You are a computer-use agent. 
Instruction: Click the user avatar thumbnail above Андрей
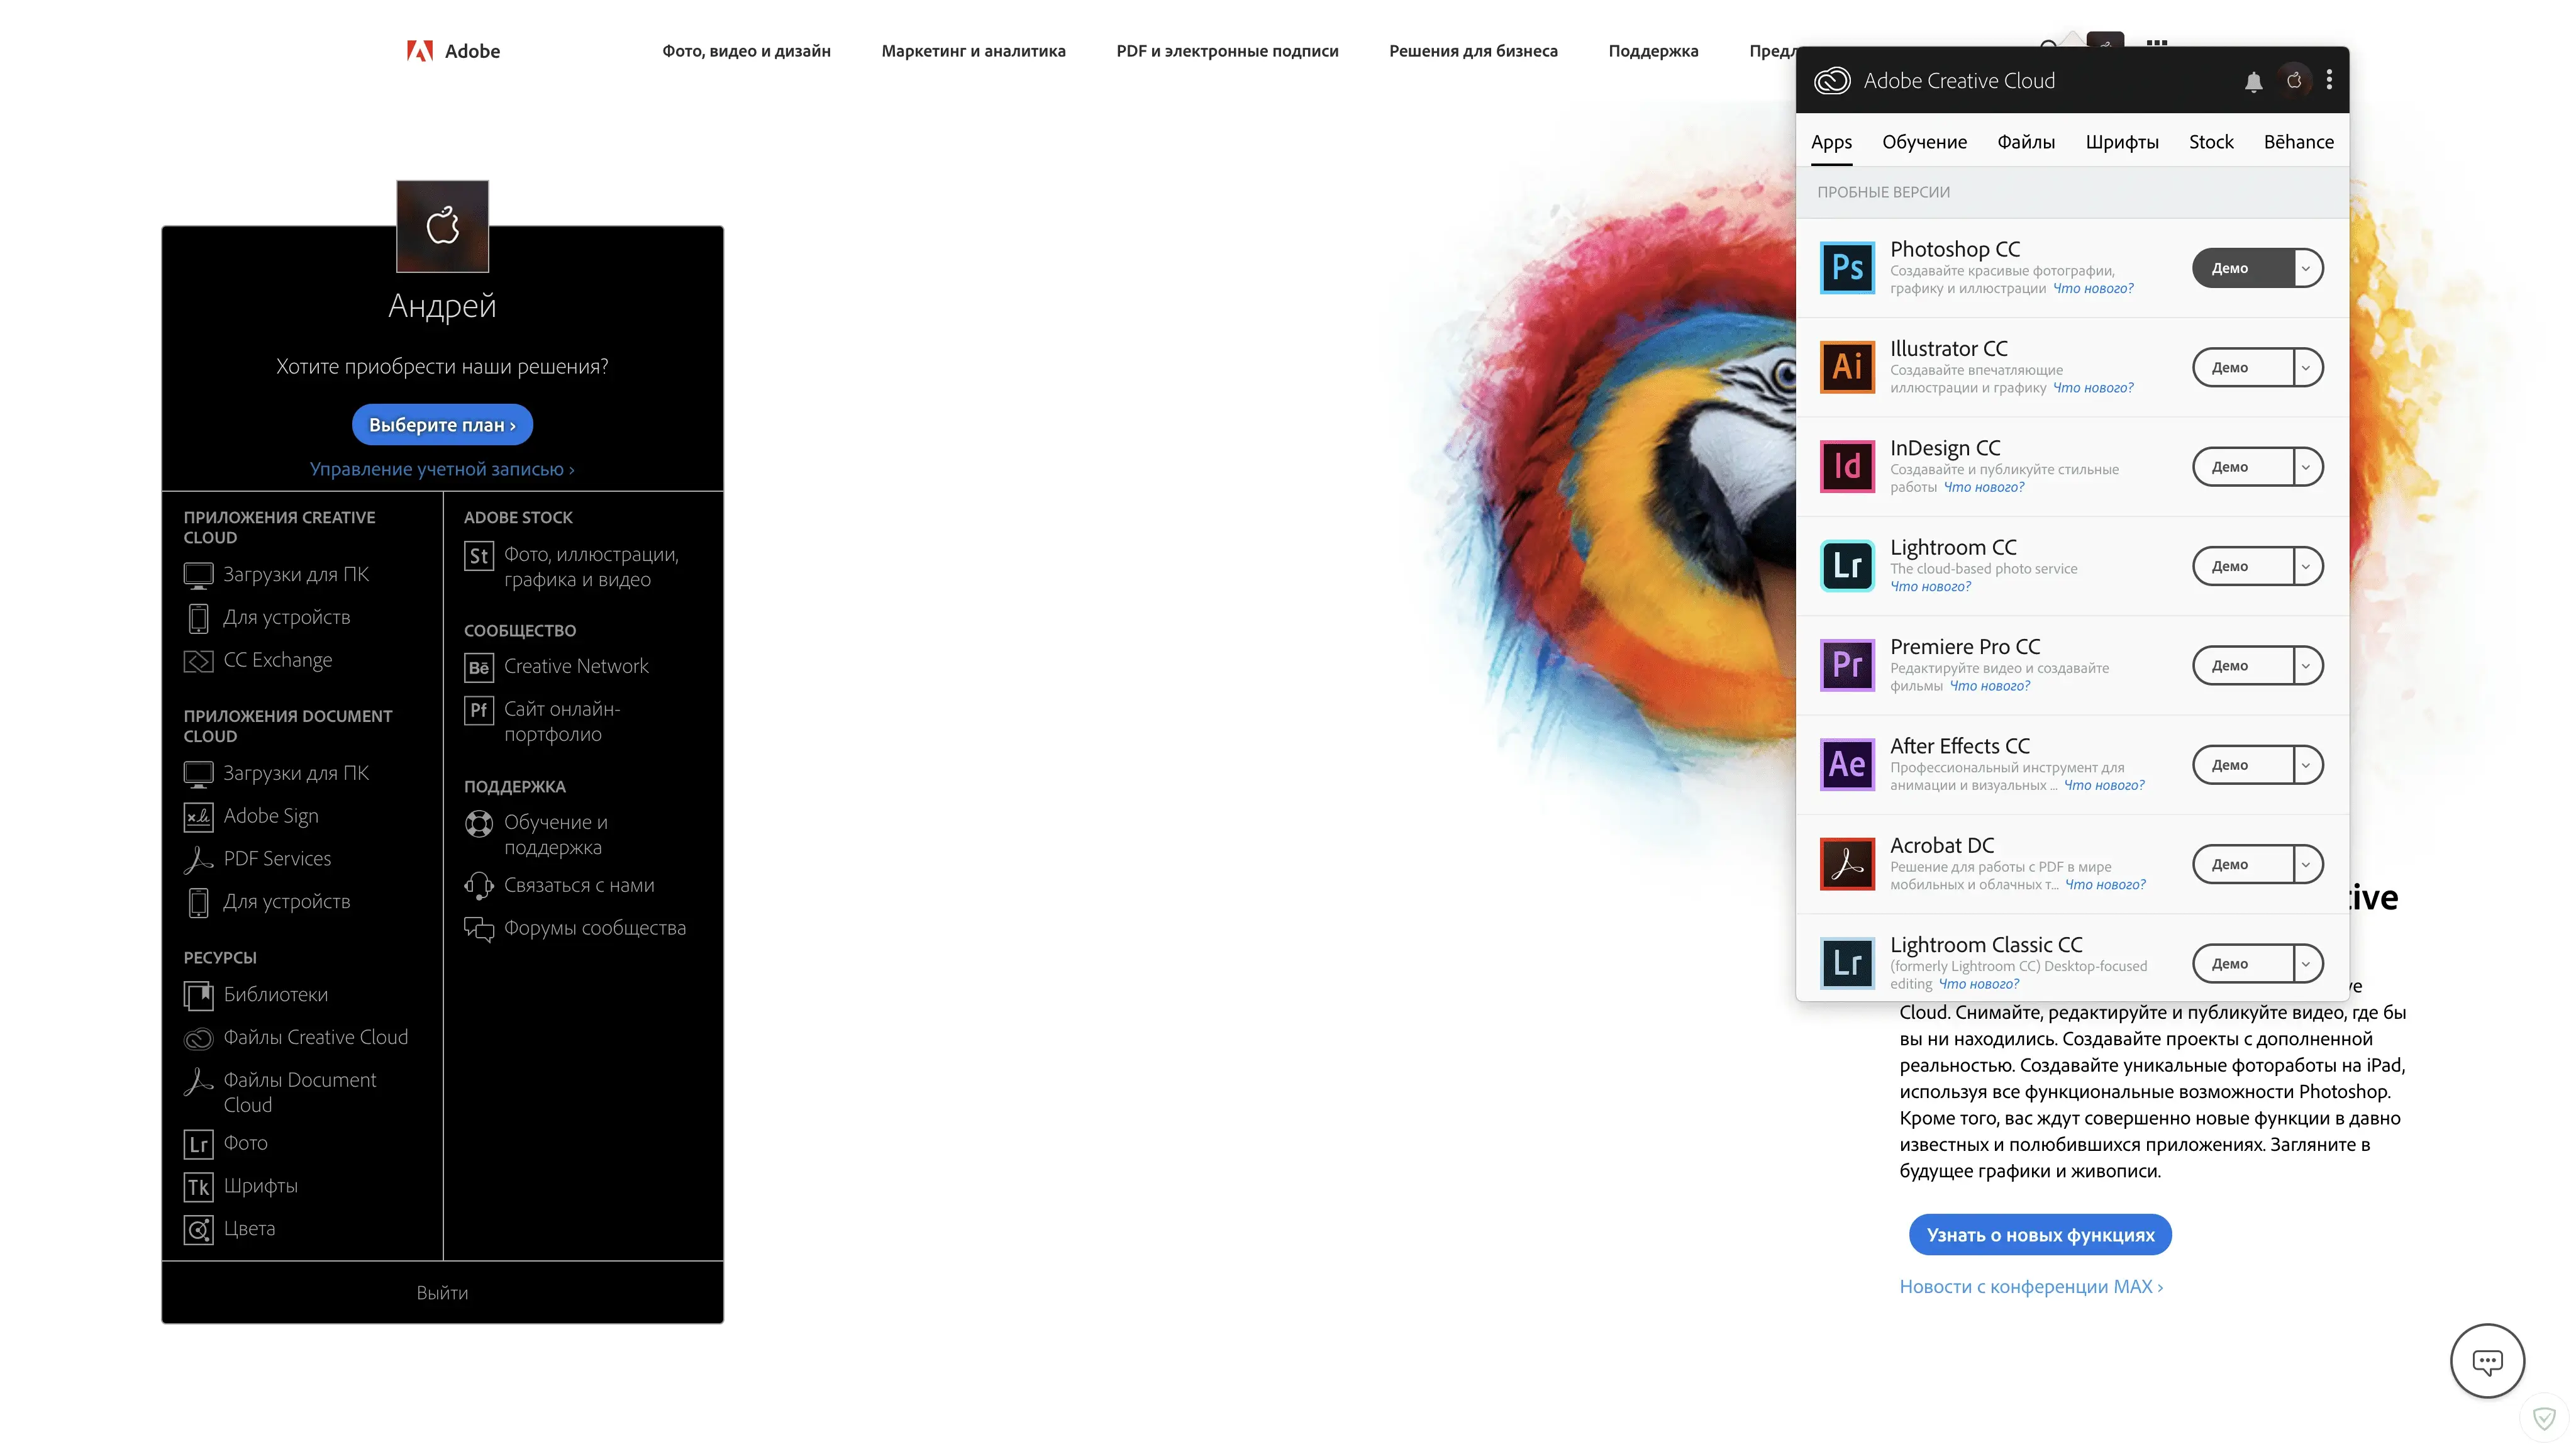442,226
